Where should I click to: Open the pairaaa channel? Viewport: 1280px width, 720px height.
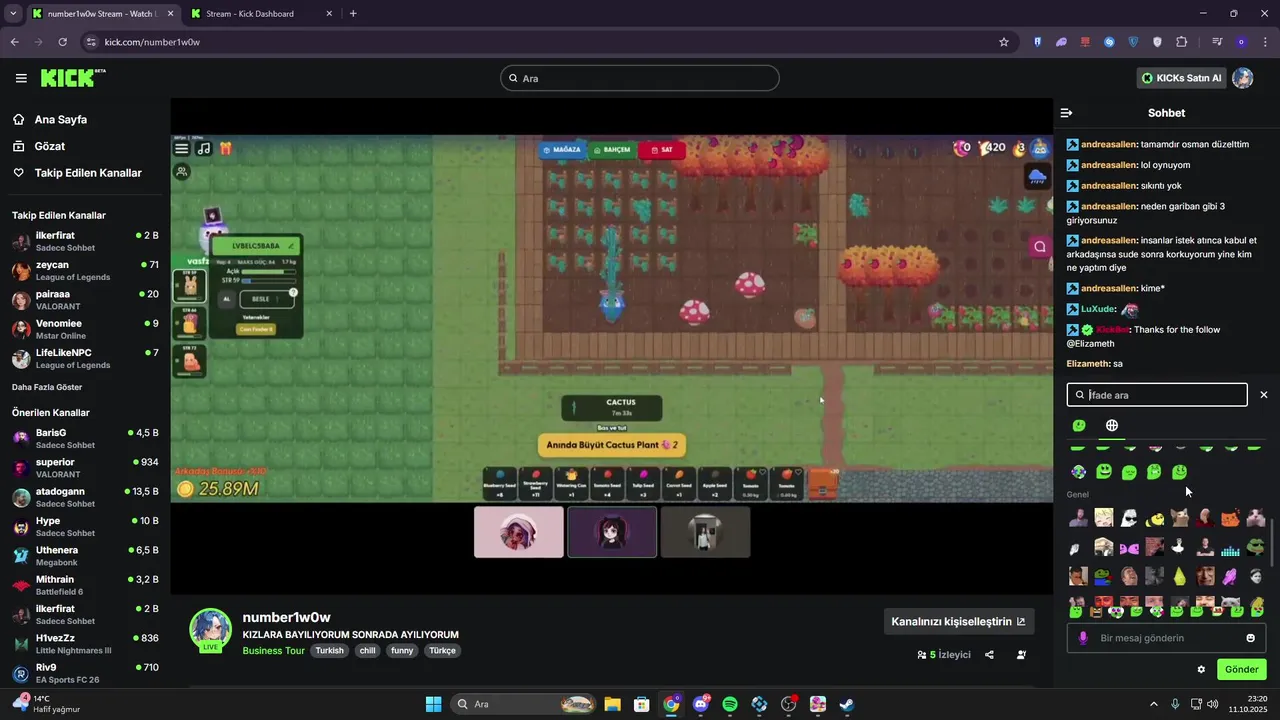coord(85,300)
